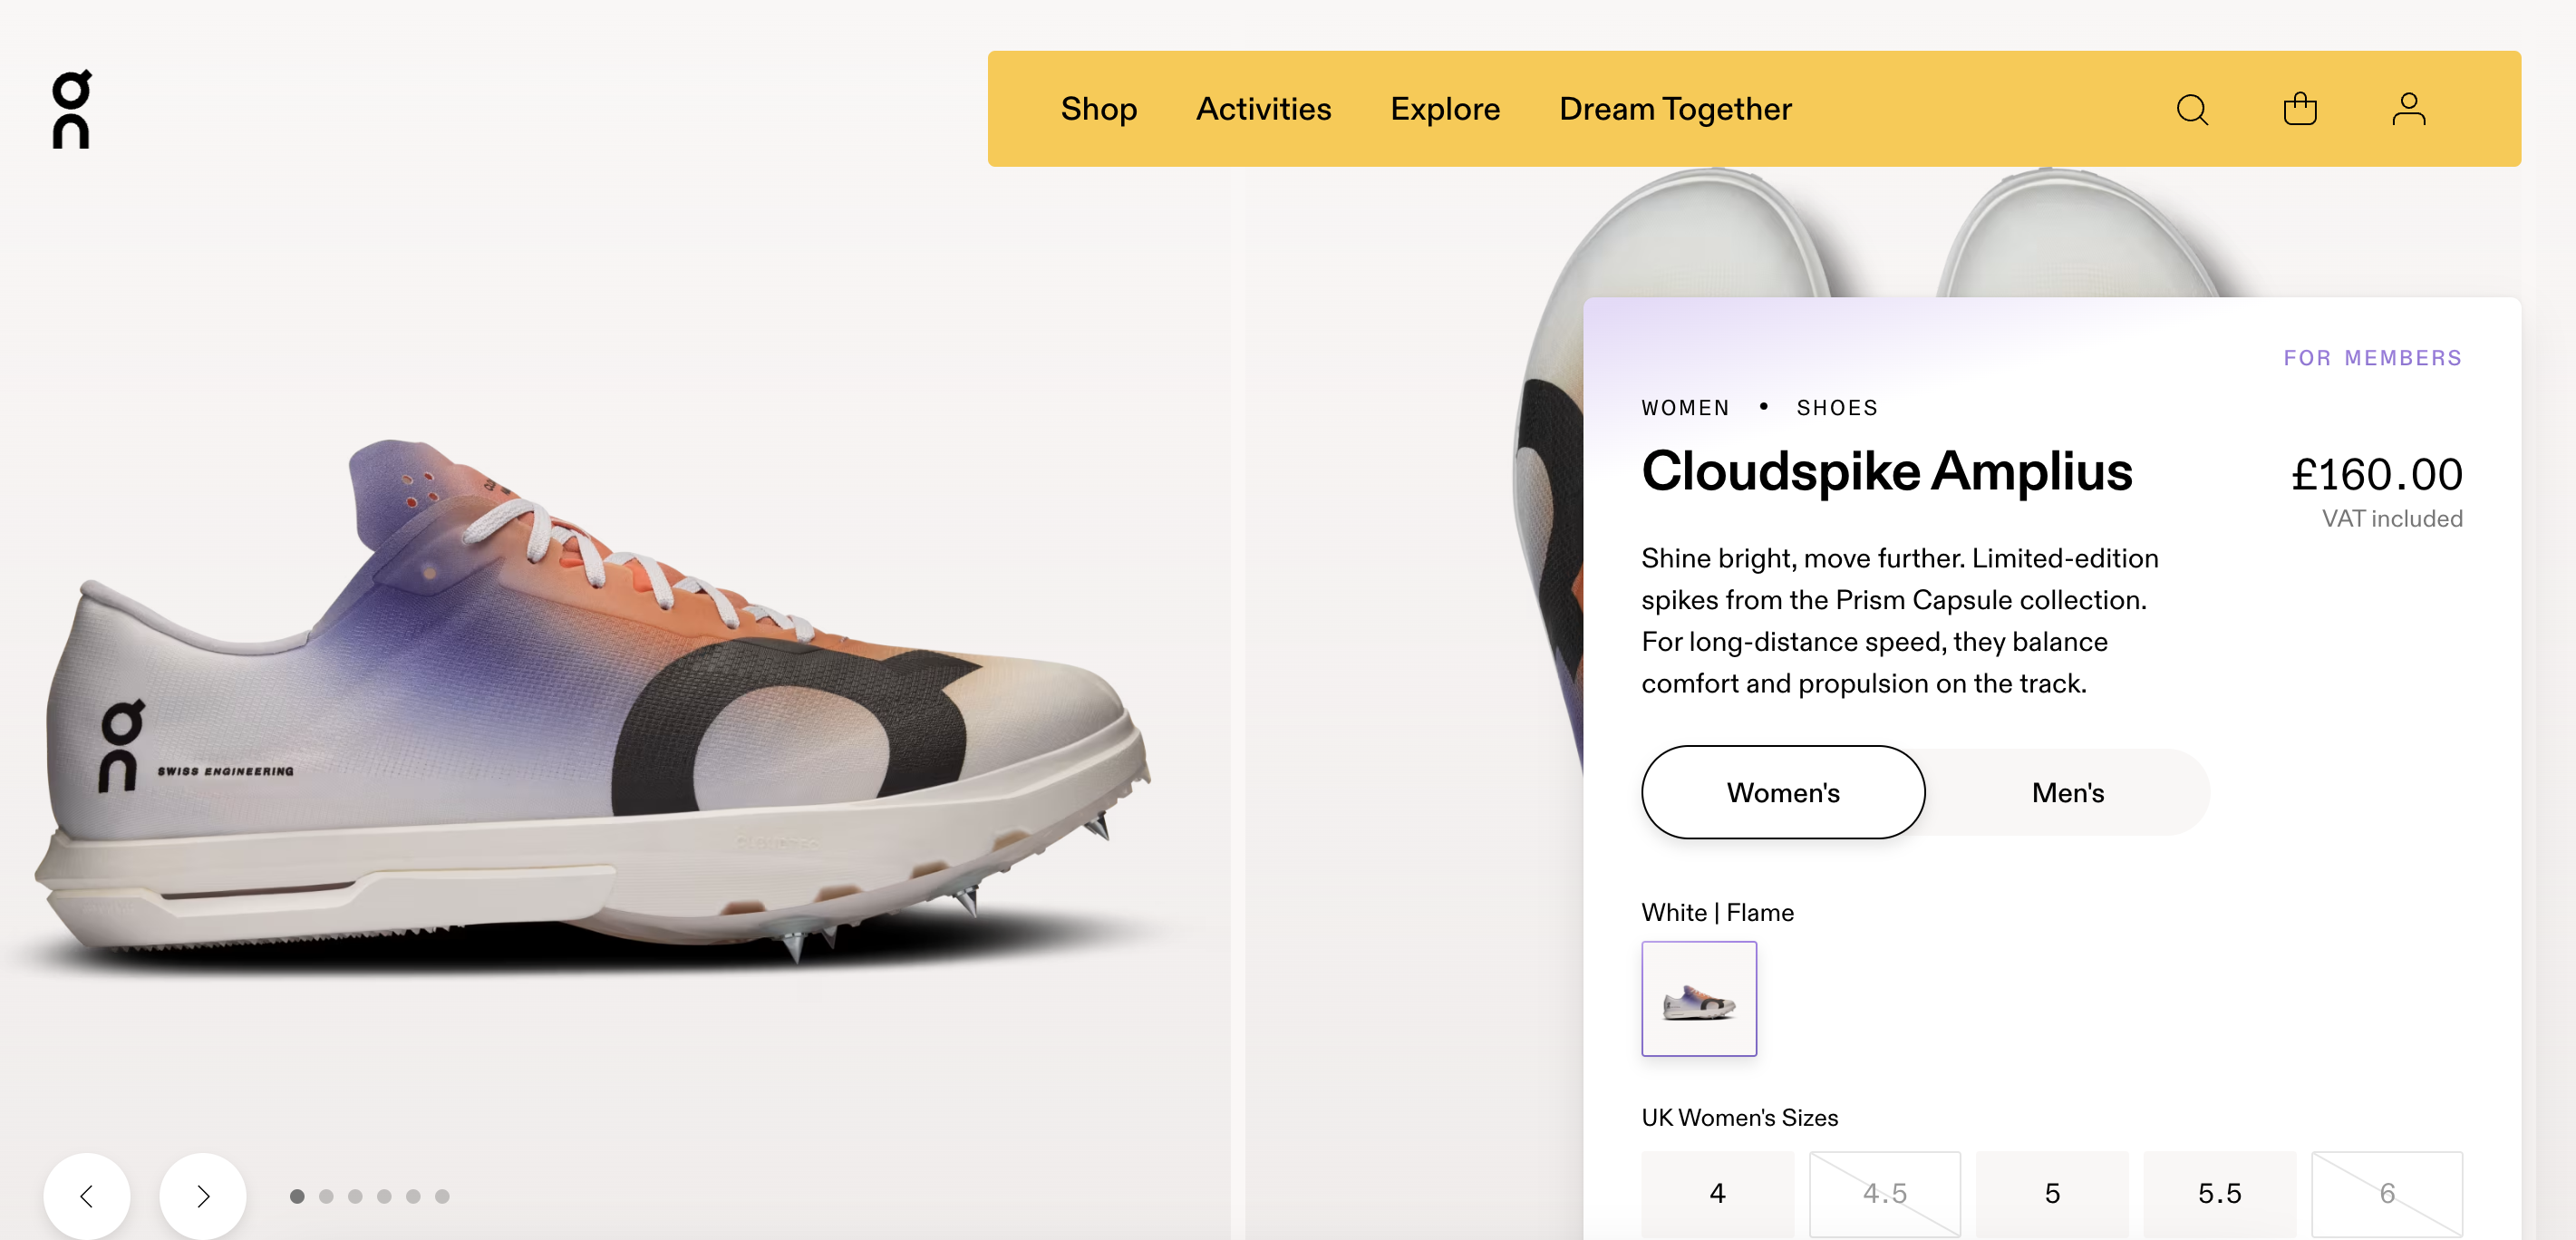Image resolution: width=2576 pixels, height=1240 pixels.
Task: Open the search icon in the navigation bar
Action: (2191, 109)
